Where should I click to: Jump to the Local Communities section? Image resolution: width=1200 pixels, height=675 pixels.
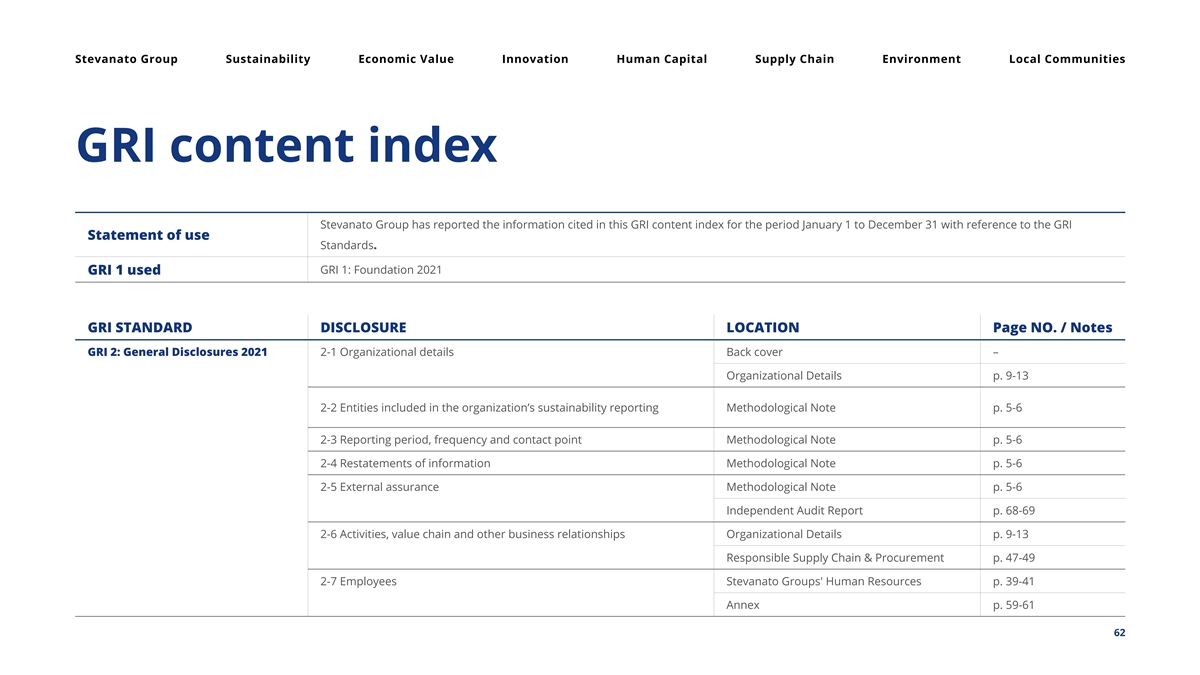click(x=1067, y=59)
